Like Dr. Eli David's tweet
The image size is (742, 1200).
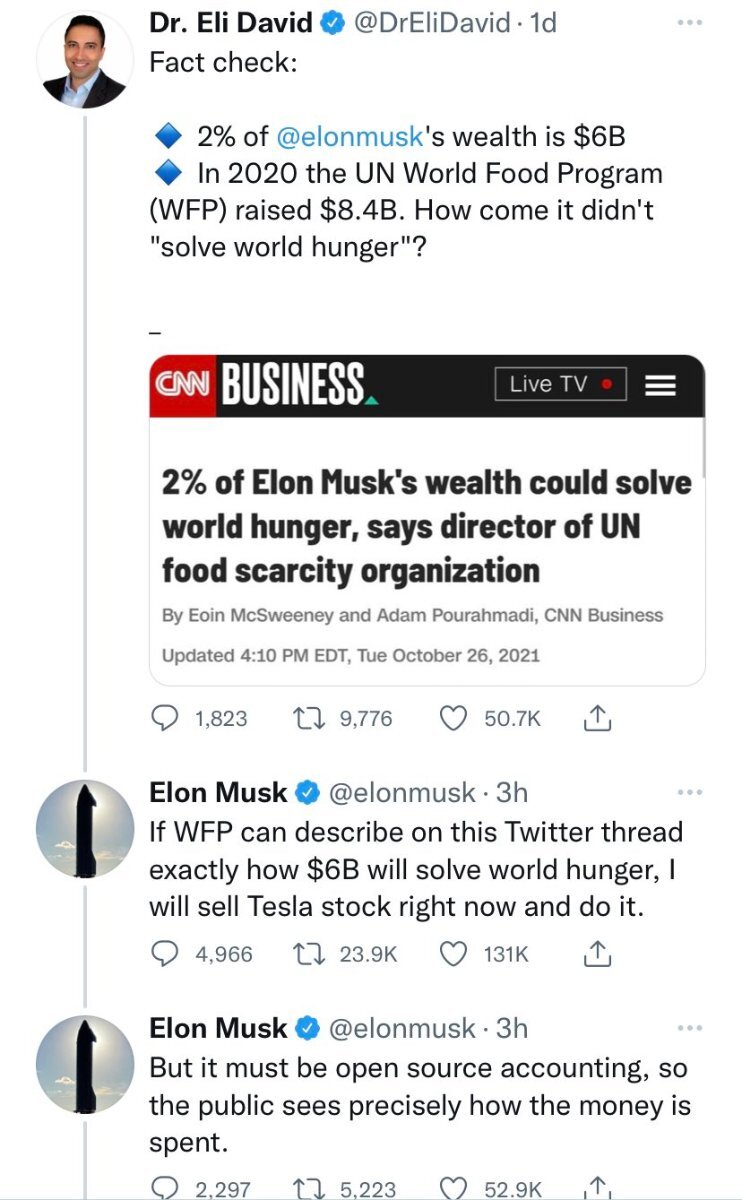pyautogui.click(x=454, y=718)
